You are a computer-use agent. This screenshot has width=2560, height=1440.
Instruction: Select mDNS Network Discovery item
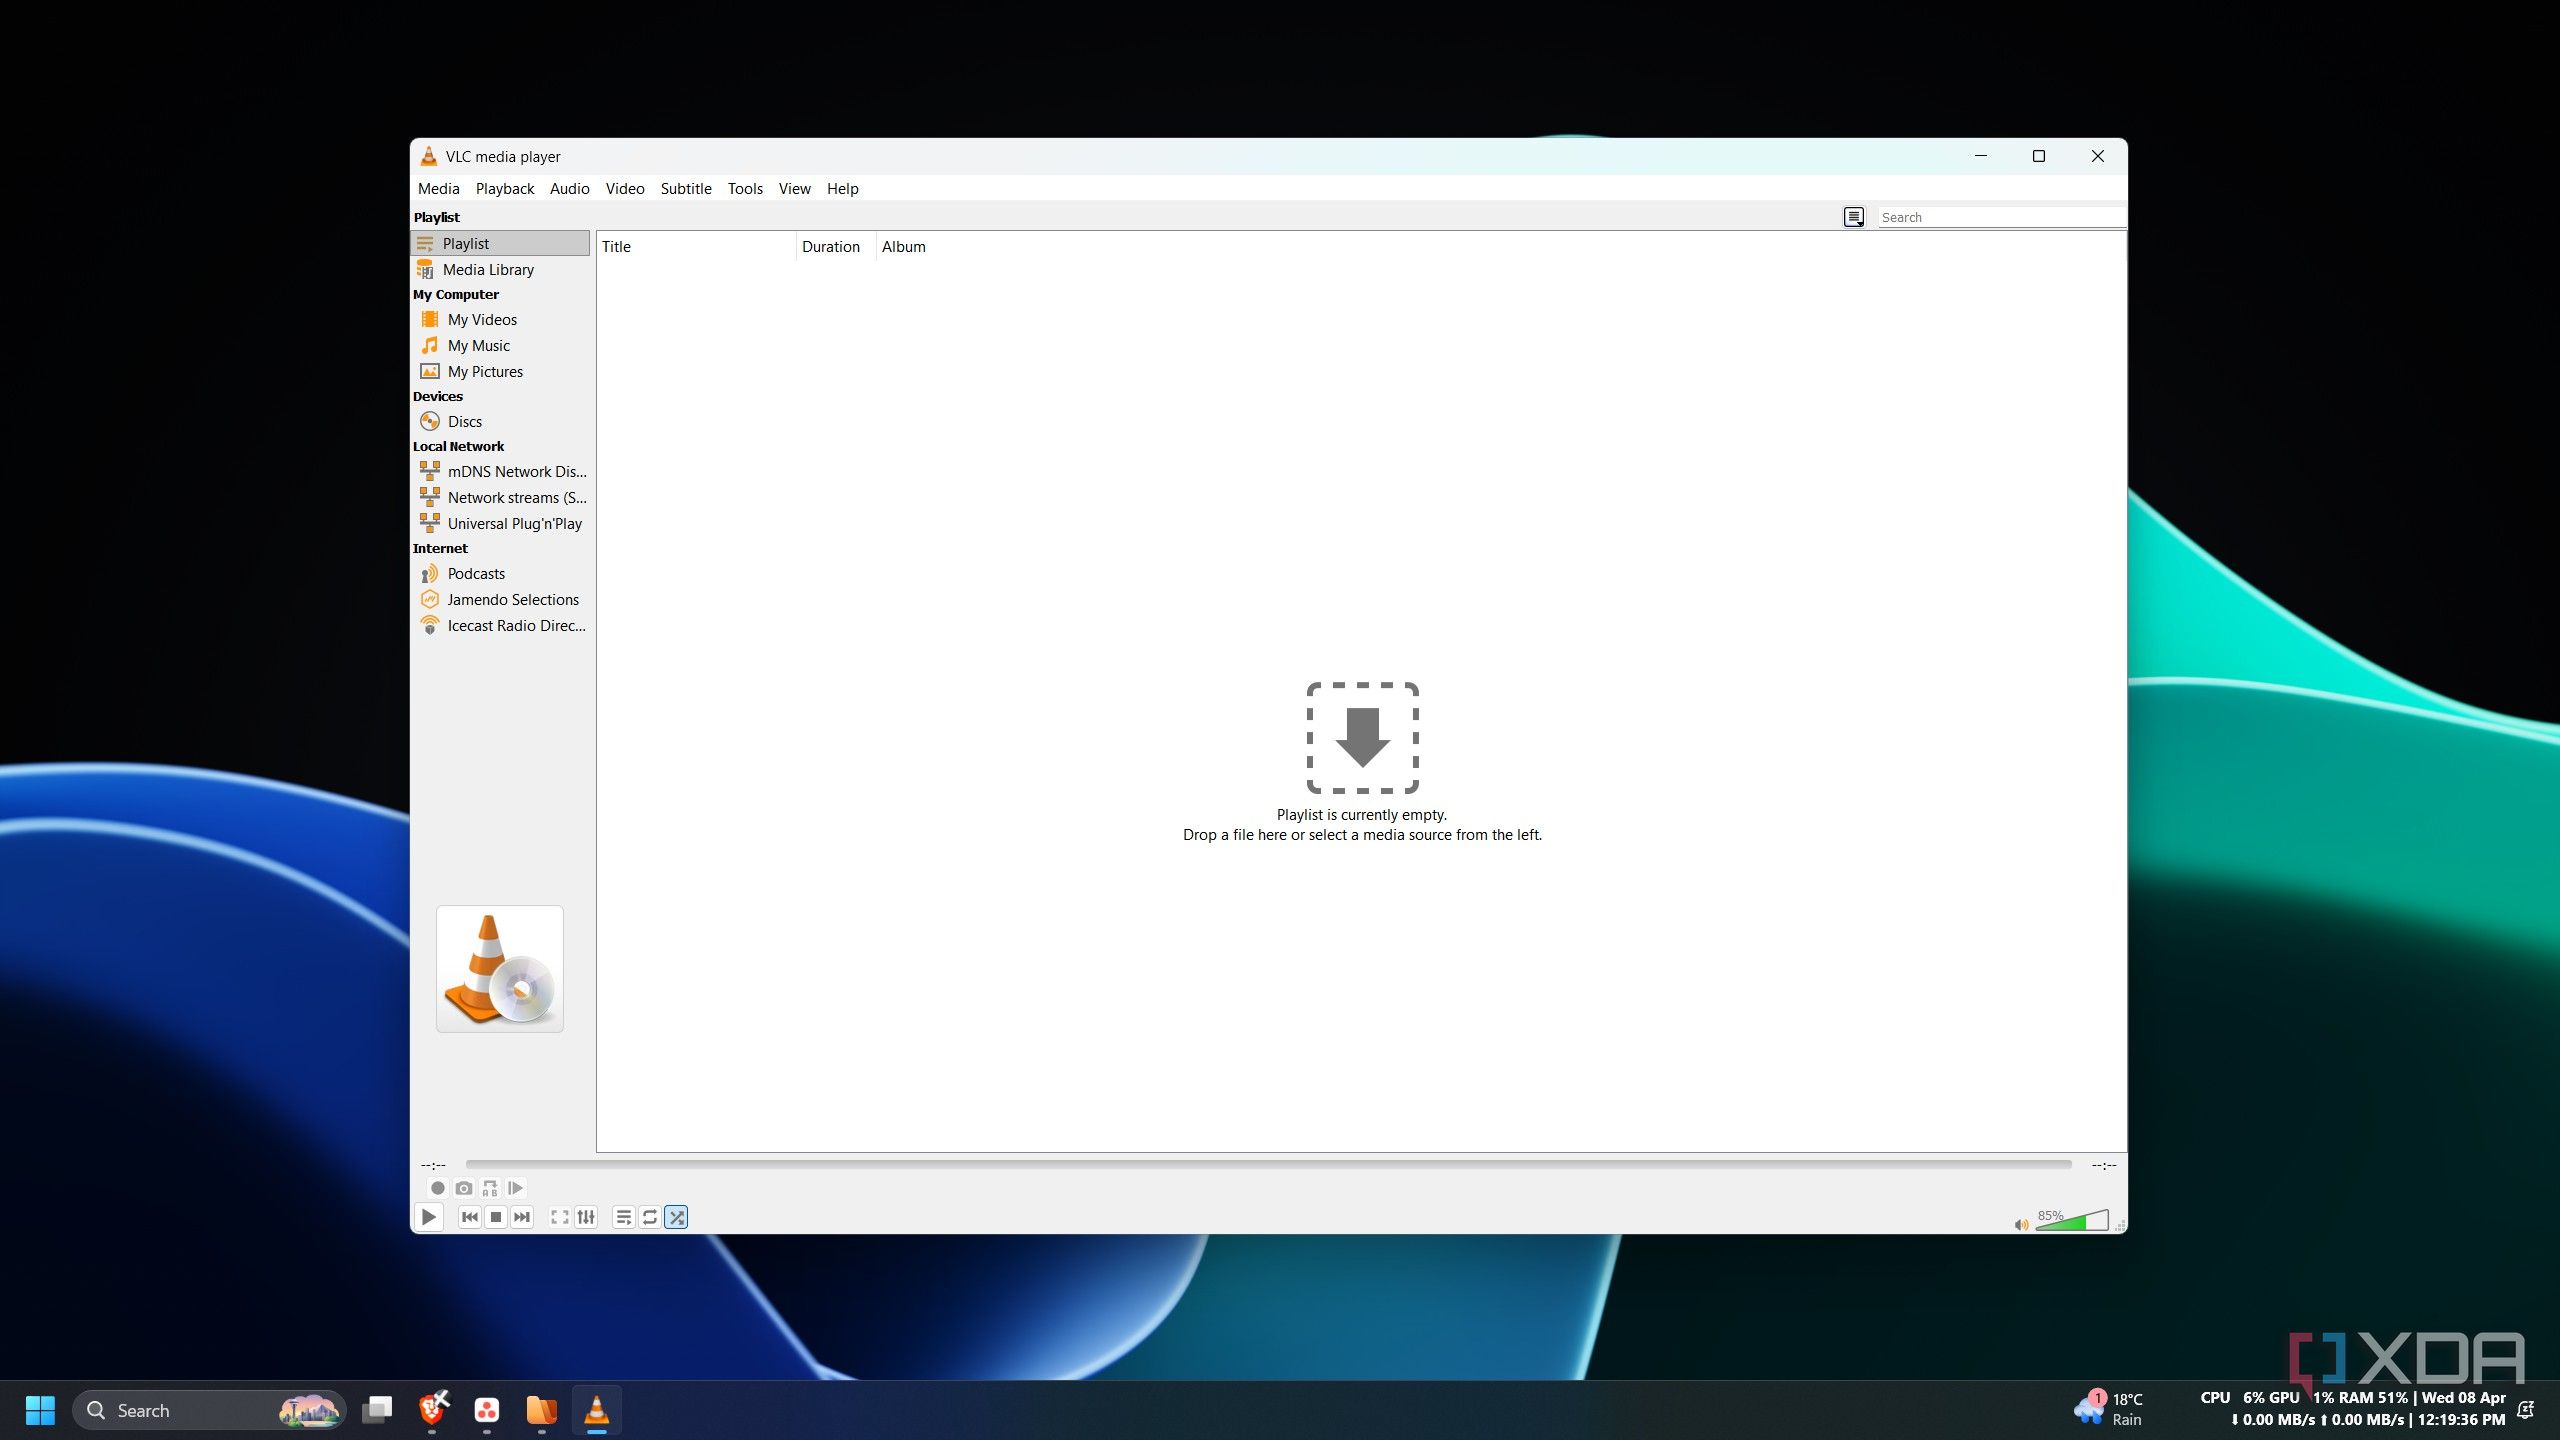click(500, 471)
